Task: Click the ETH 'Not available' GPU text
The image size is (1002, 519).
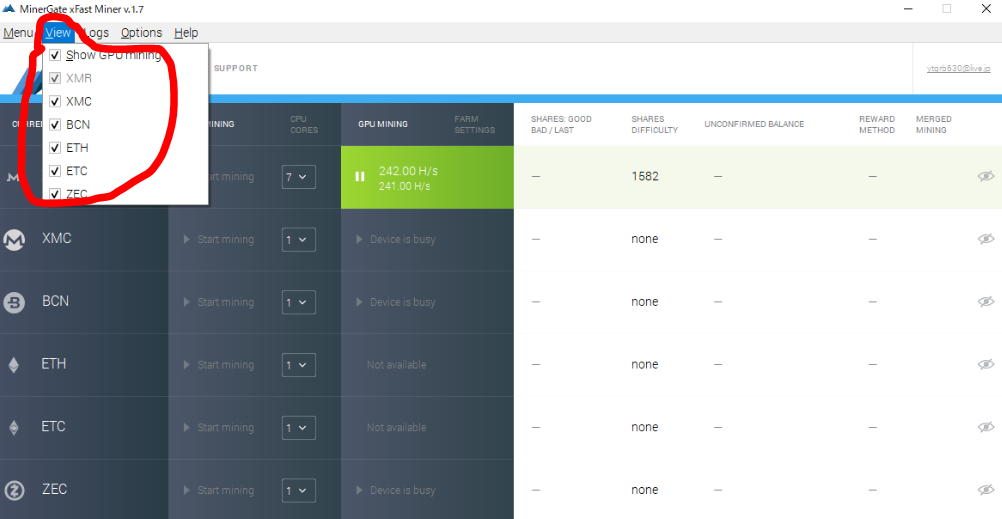Action: (396, 365)
